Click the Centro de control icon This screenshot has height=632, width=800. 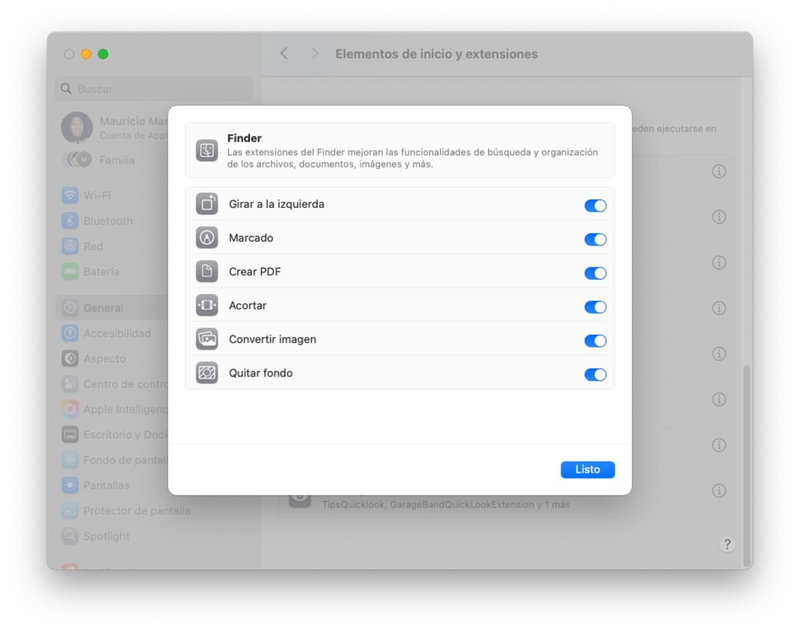pos(70,384)
